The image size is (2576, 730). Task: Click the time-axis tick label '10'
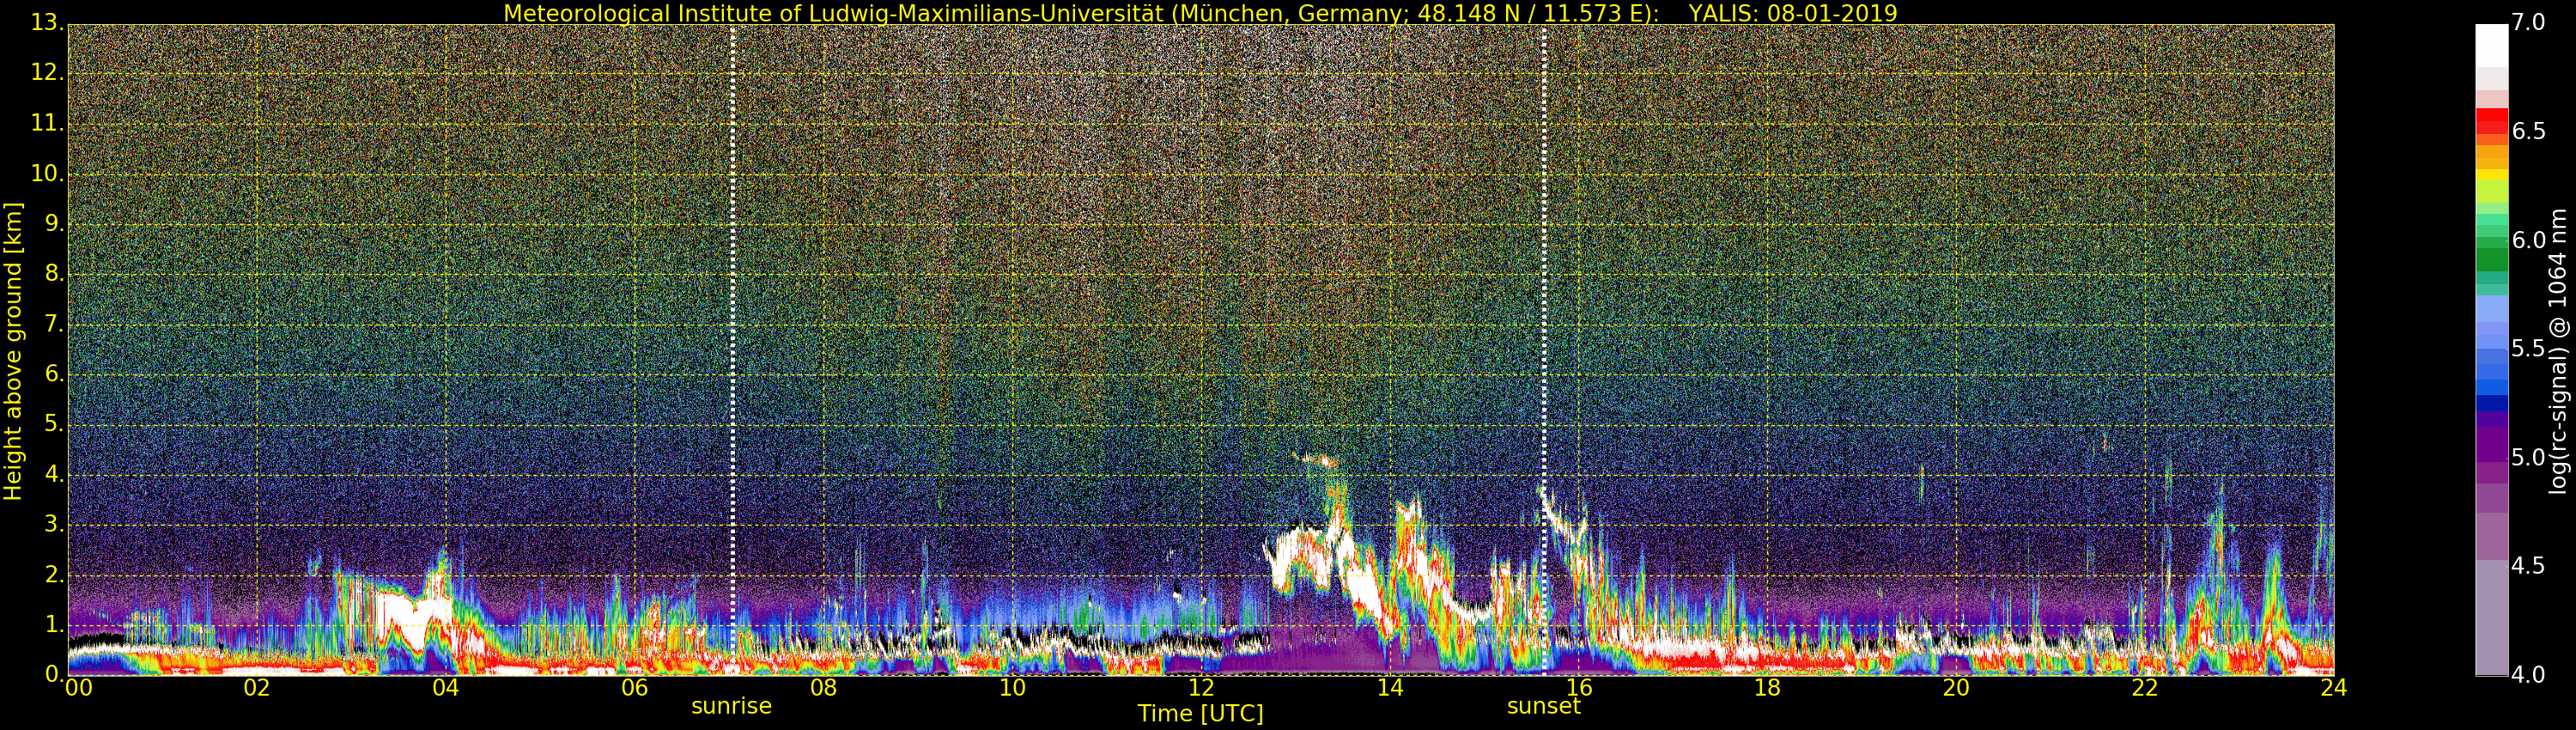[1013, 688]
